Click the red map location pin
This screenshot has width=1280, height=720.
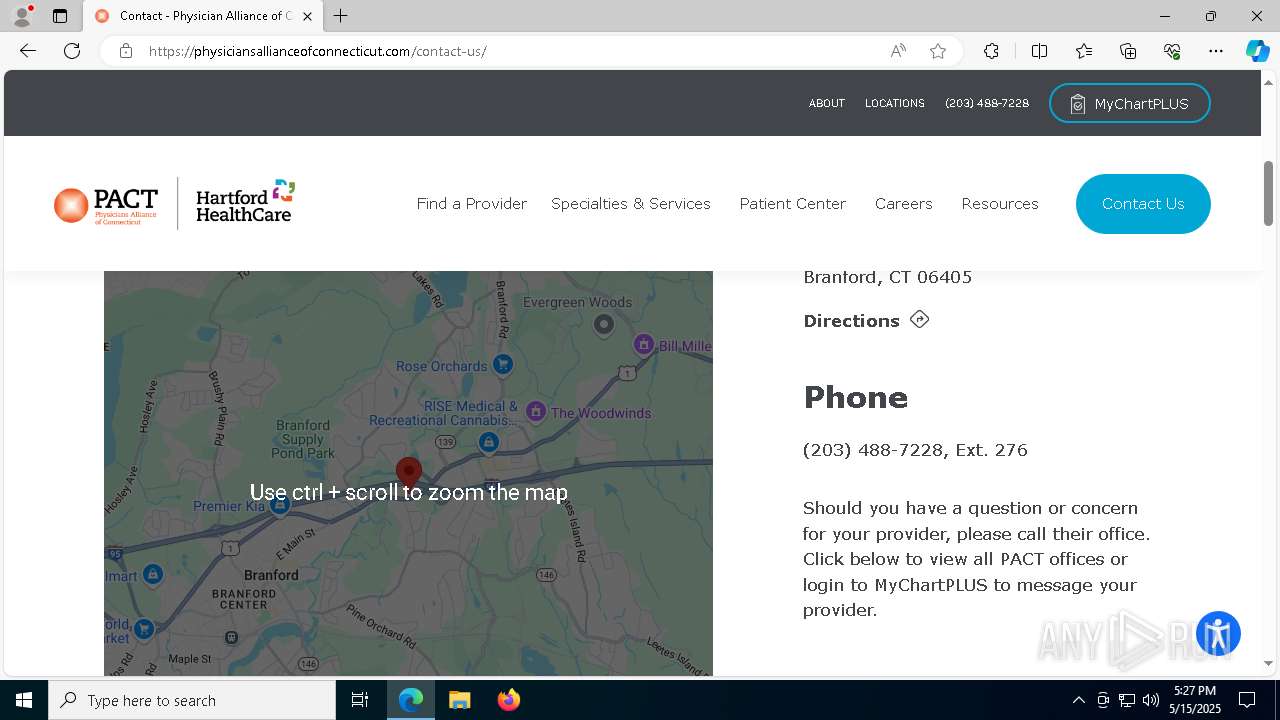point(408,473)
